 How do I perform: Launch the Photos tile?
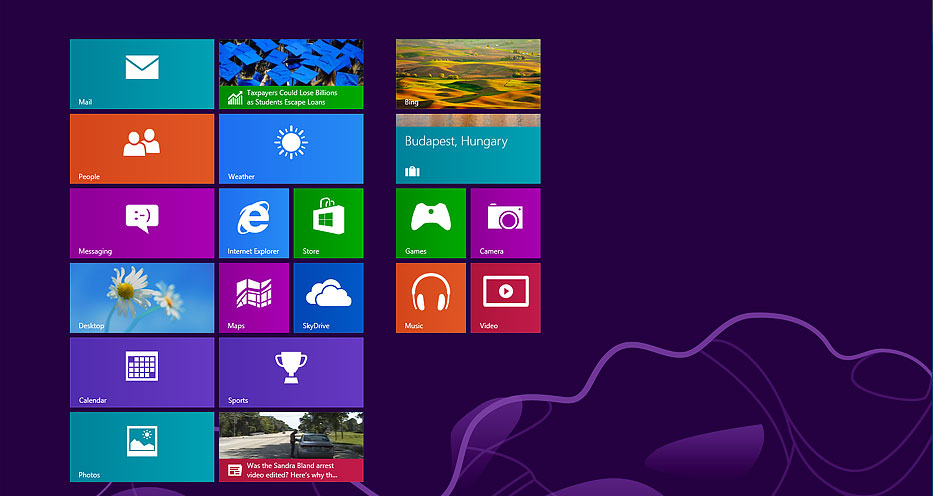pyautogui.click(x=142, y=447)
